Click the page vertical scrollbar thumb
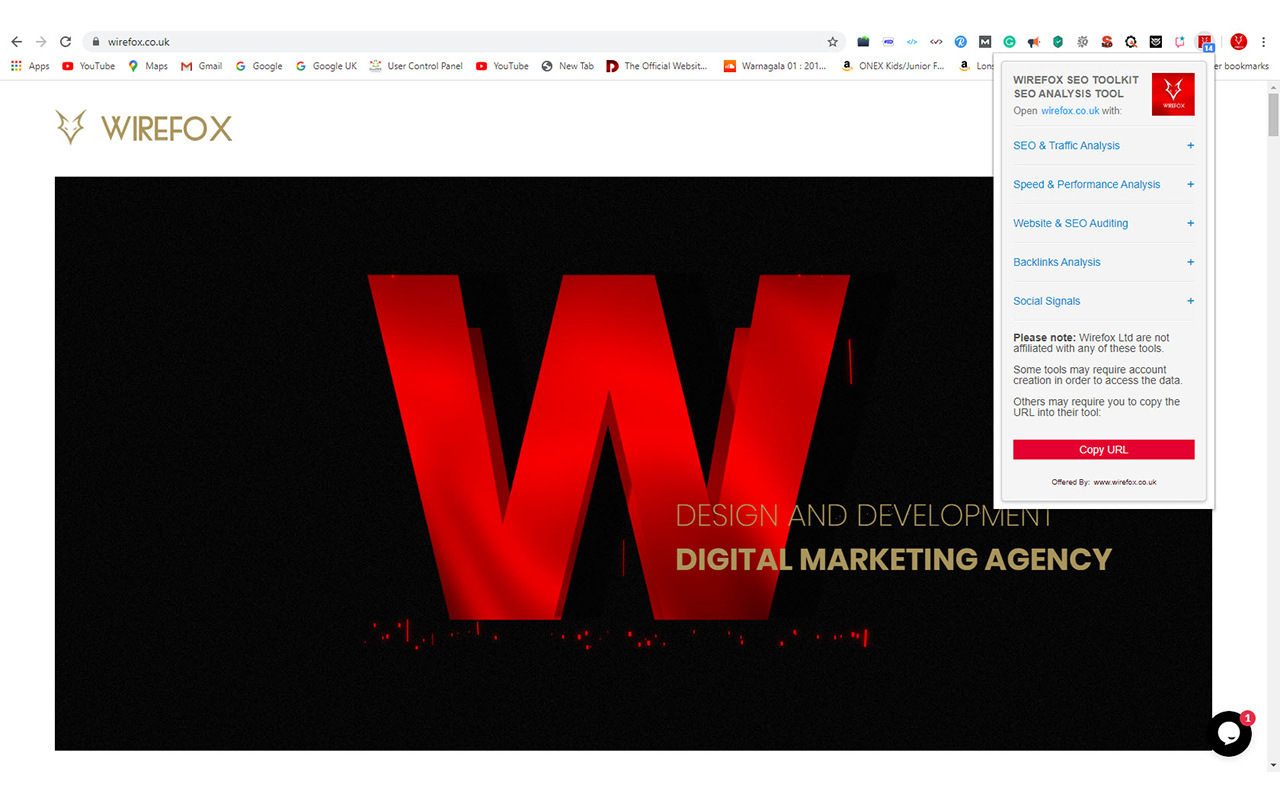Screen dimensions: 1280x800 tap(1273, 114)
